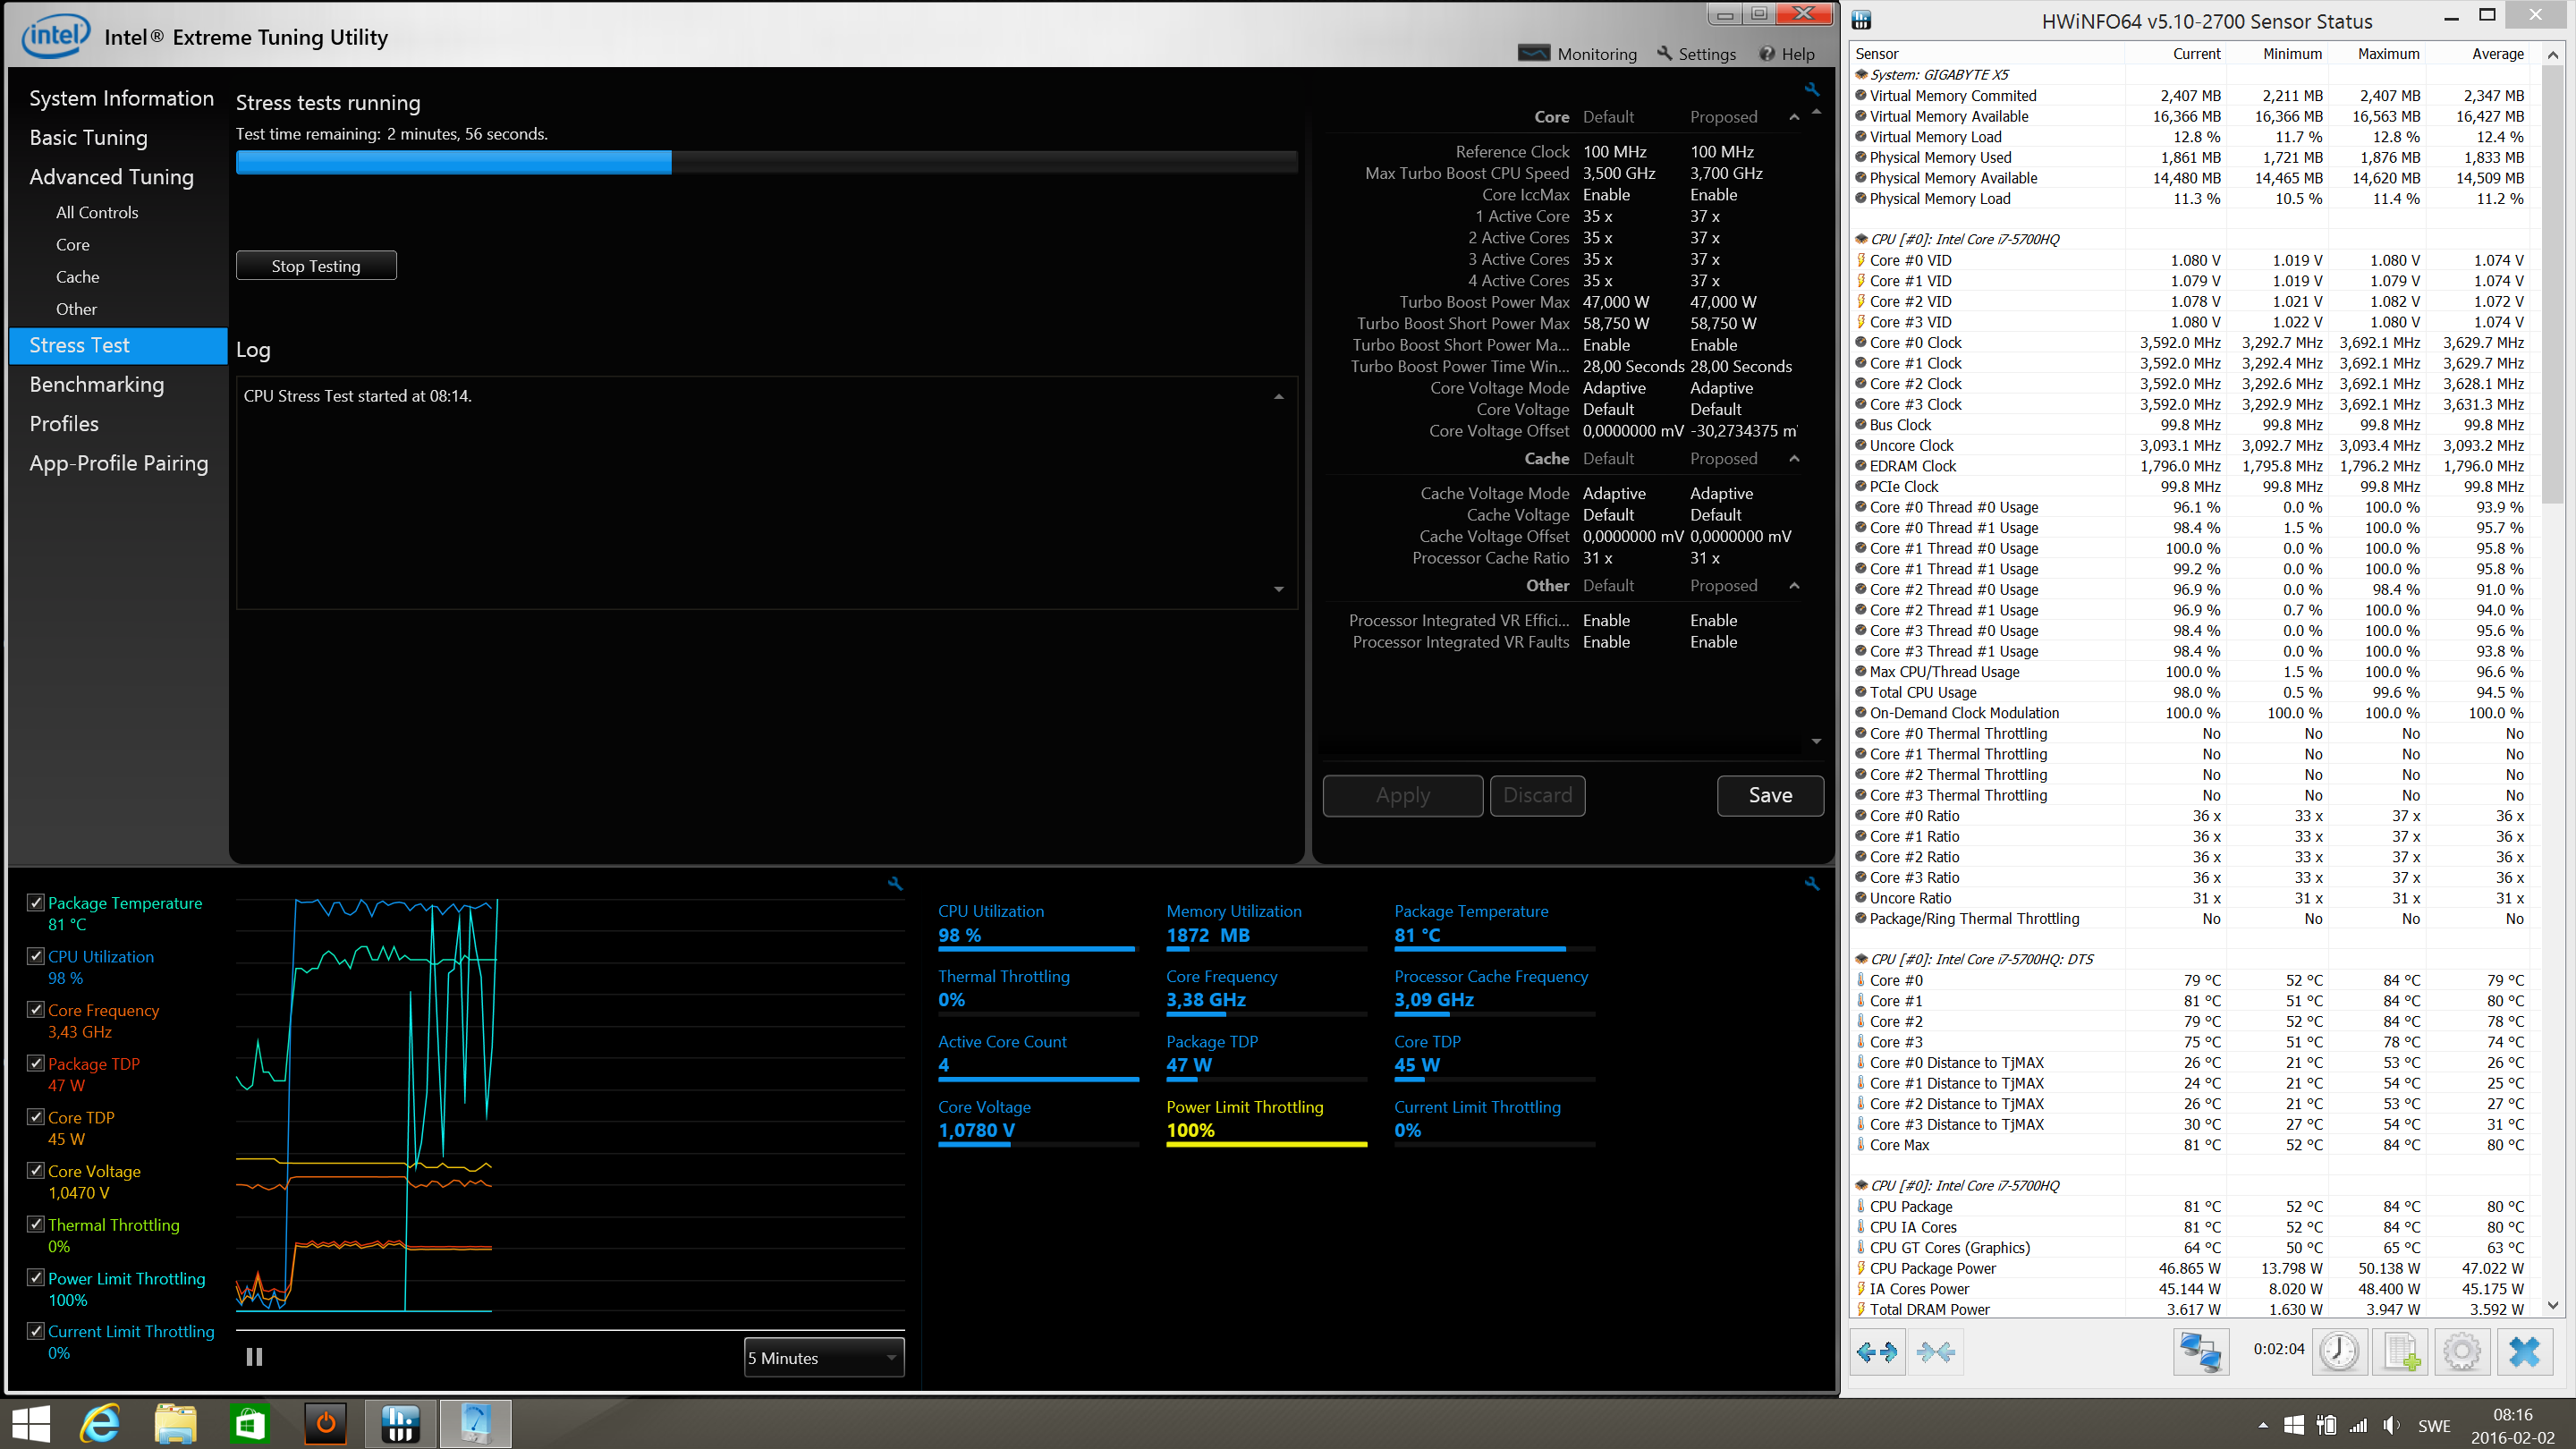Click wrench icon above the monitor value tiles
The width and height of the screenshot is (2576, 1449).
pos(1811,883)
